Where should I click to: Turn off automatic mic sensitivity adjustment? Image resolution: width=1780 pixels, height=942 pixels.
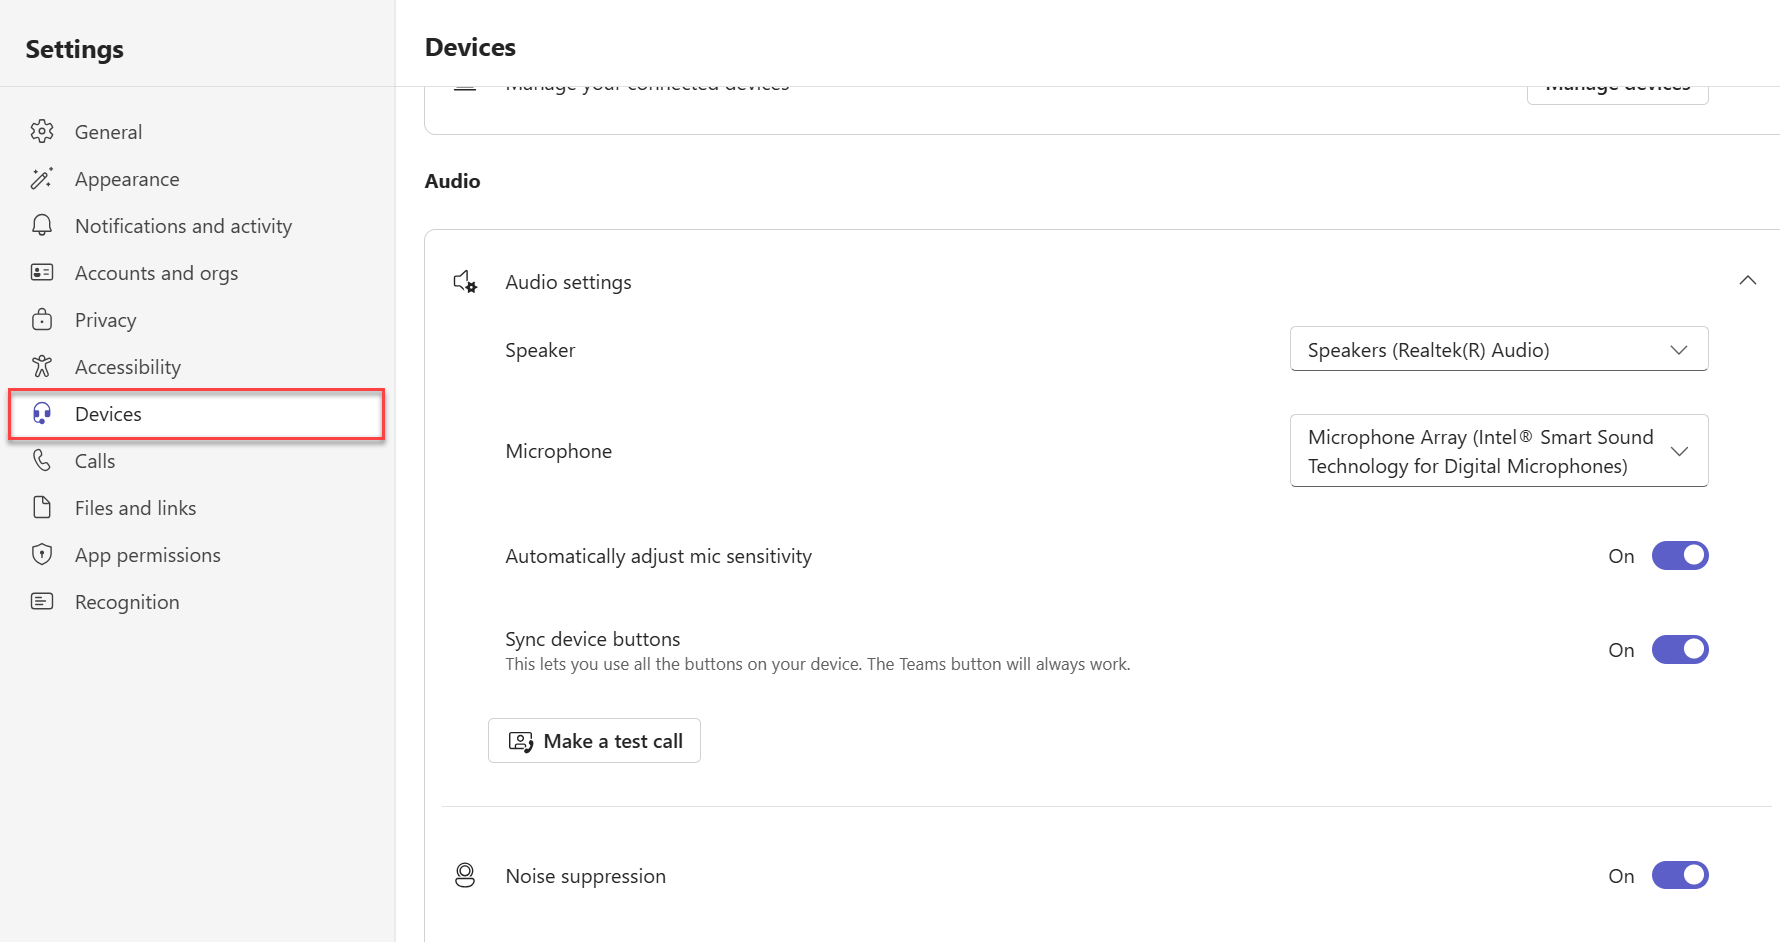click(1679, 556)
